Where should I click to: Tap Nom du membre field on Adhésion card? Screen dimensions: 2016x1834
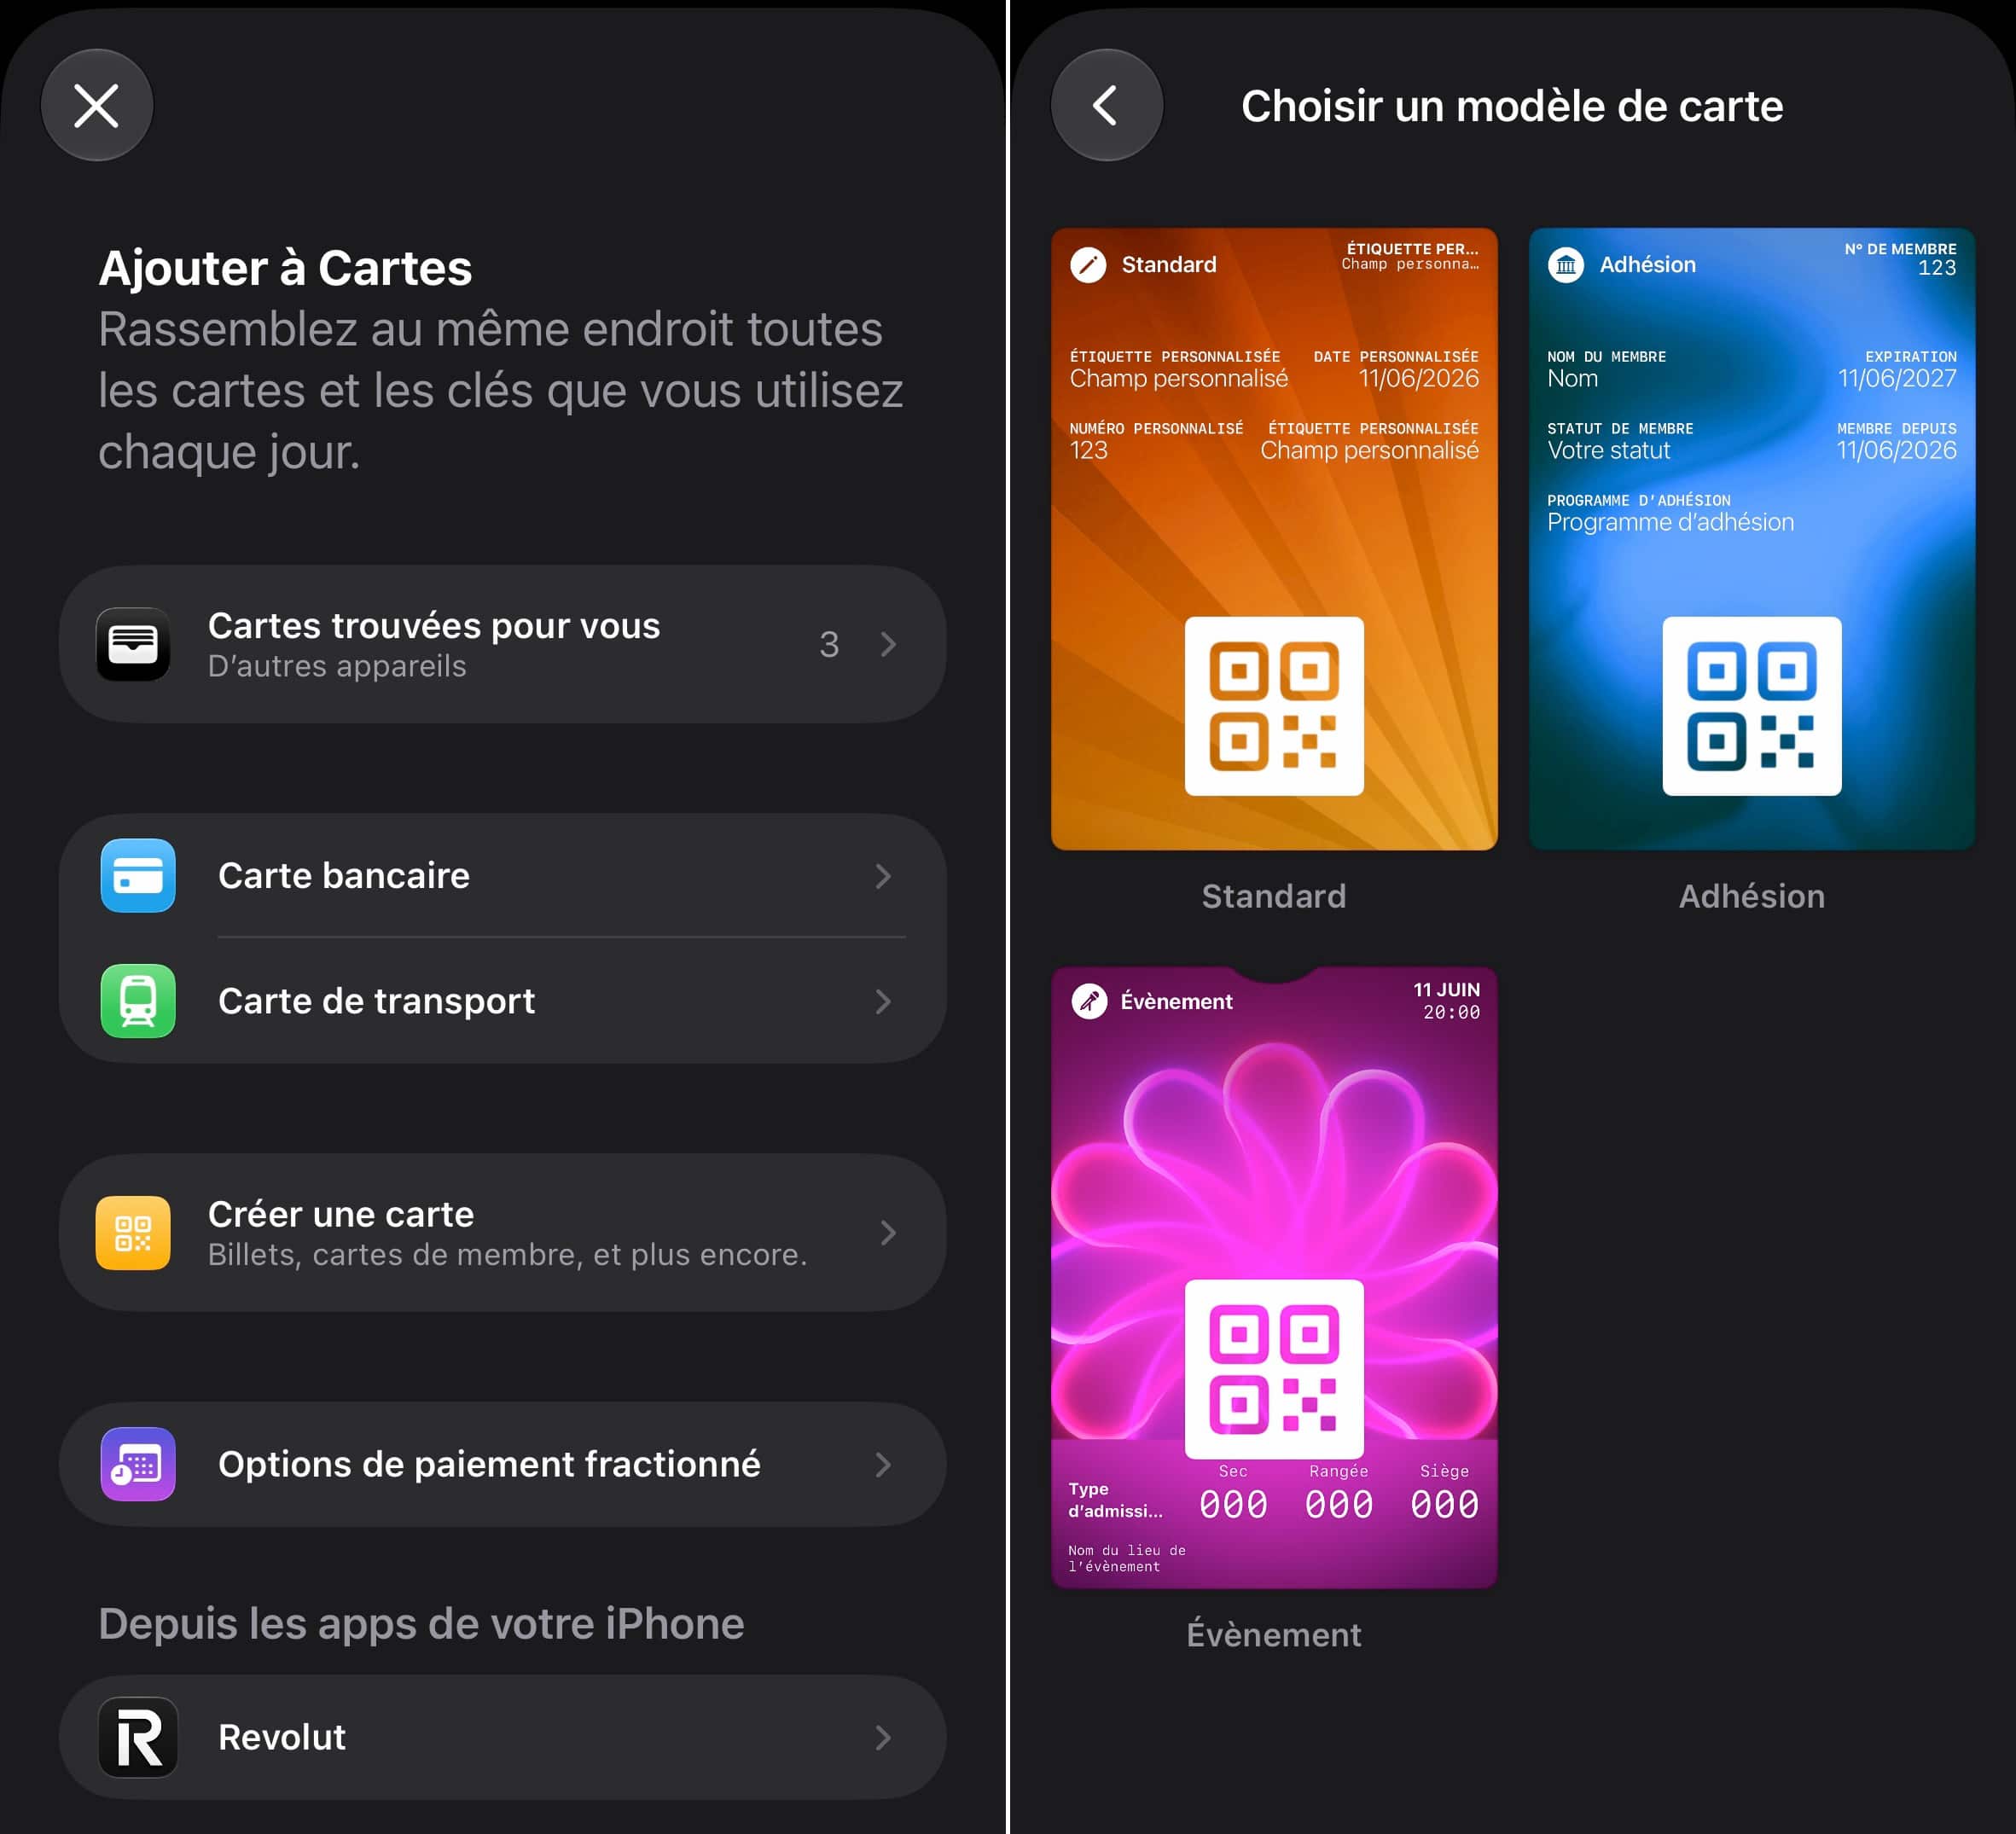click(1607, 370)
